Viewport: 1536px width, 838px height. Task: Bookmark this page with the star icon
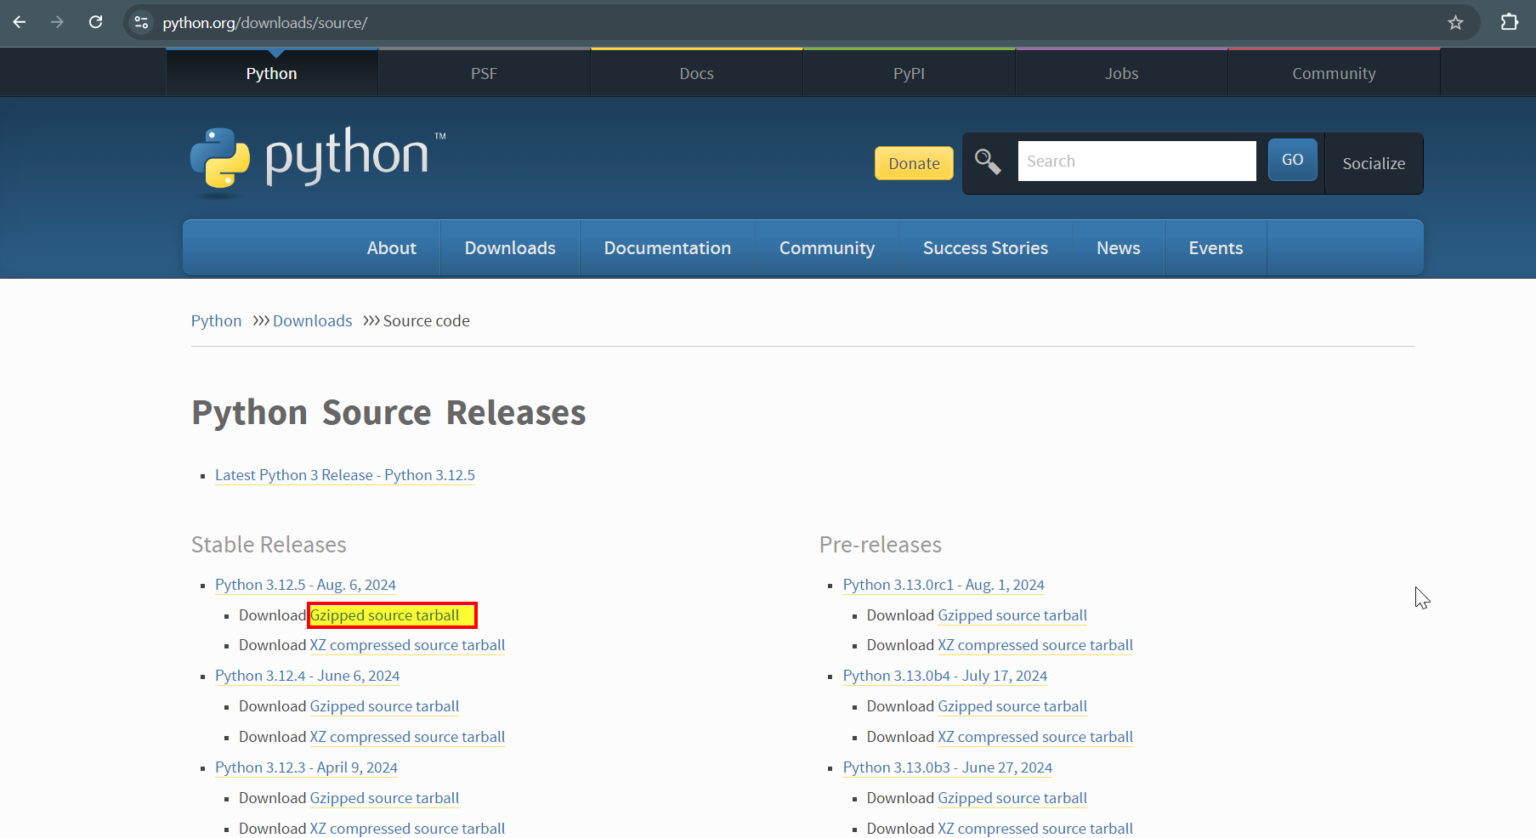click(1455, 22)
